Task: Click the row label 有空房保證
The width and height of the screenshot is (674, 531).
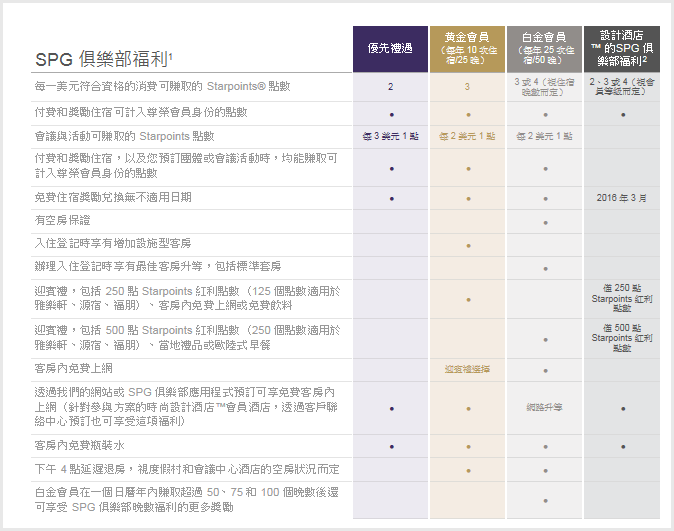Action: pos(63,221)
